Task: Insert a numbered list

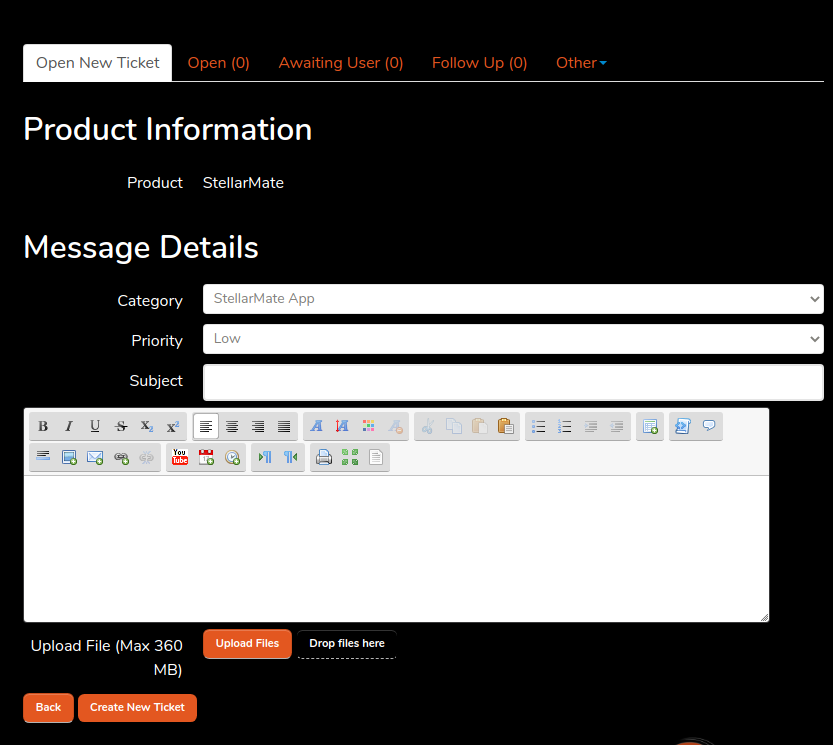Action: point(564,426)
